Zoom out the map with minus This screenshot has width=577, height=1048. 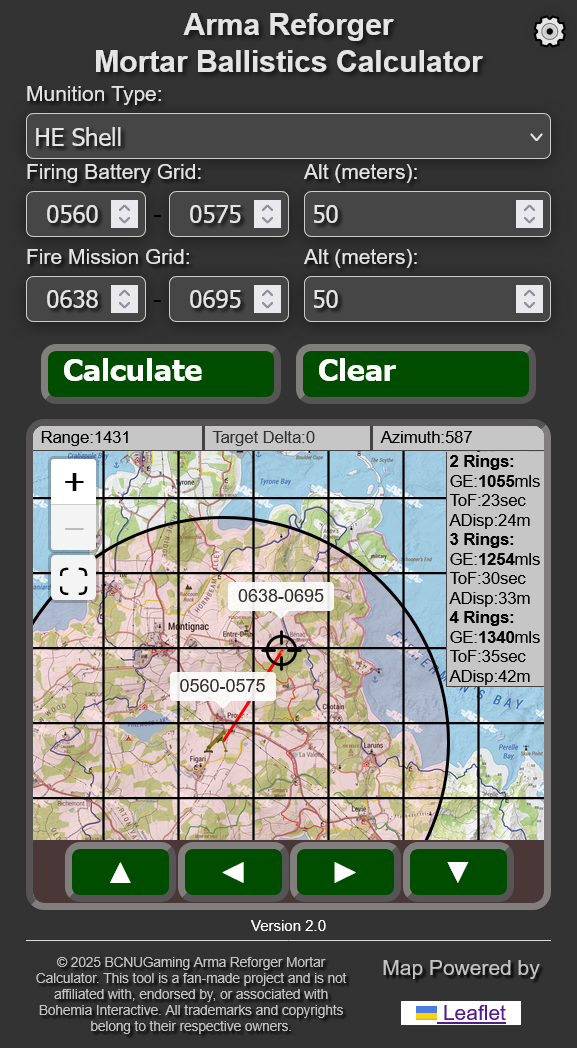(74, 527)
